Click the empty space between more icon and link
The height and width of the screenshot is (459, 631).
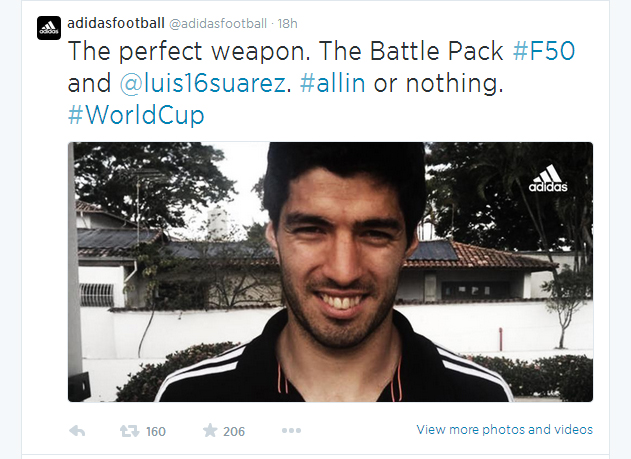358,430
